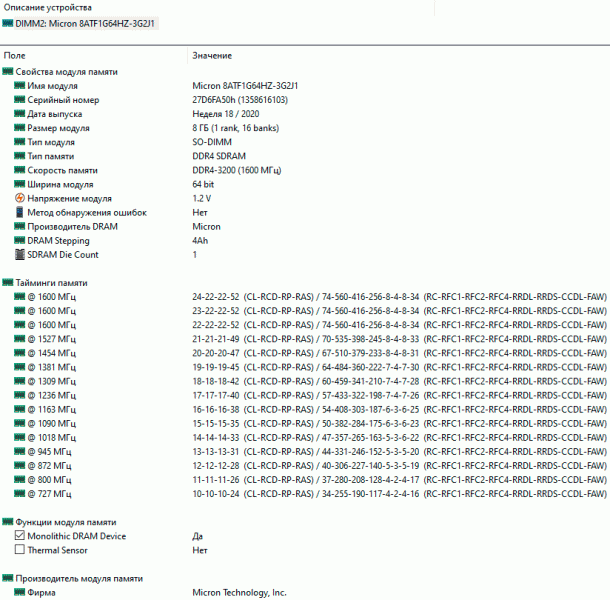Image resolution: width=610 pixels, height=600 pixels.
Task: Select the timing row starting with '23-22-22-52'
Action: coord(400,311)
